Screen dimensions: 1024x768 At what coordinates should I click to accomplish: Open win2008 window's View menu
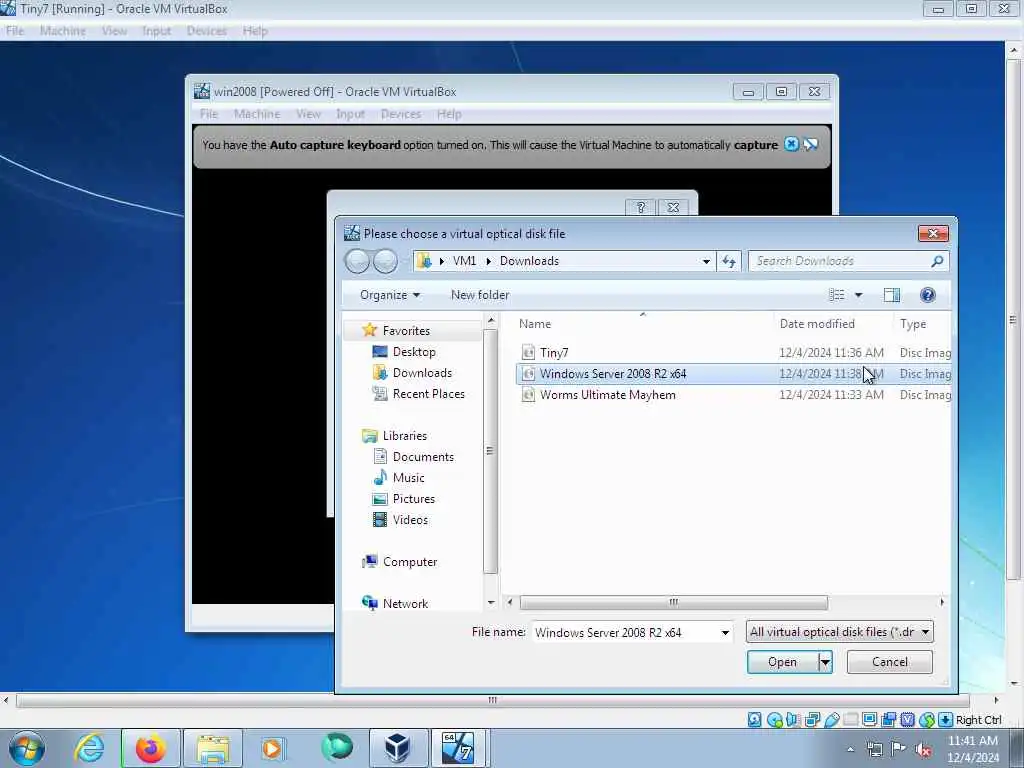click(308, 114)
